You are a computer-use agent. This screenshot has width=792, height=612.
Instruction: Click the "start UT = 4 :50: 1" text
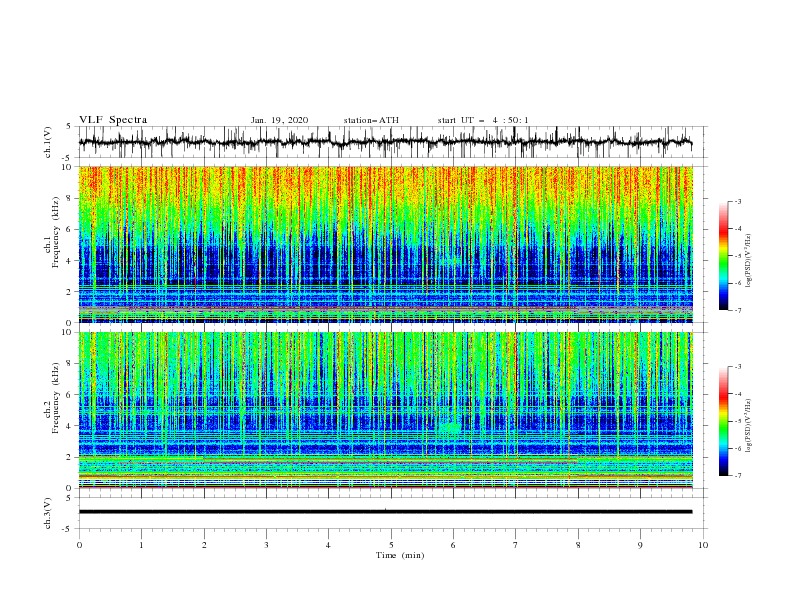(482, 120)
